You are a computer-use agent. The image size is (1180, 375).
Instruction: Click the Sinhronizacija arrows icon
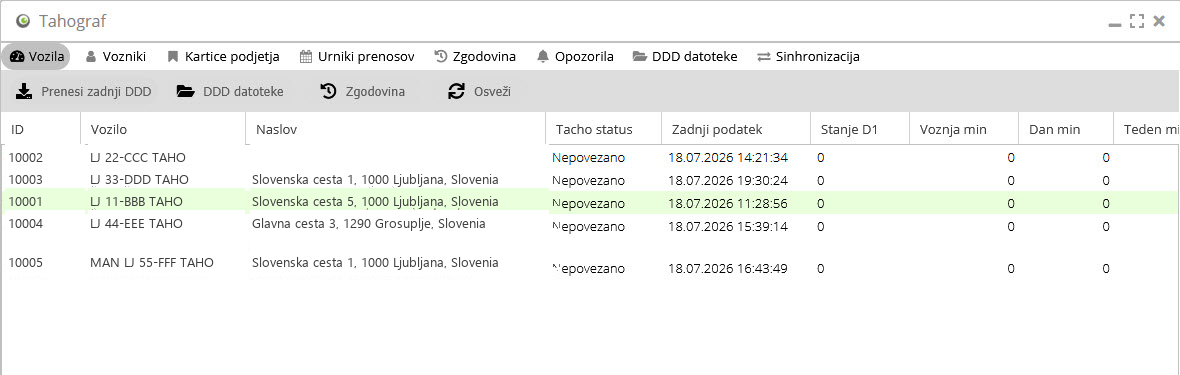pyautogui.click(x=764, y=56)
